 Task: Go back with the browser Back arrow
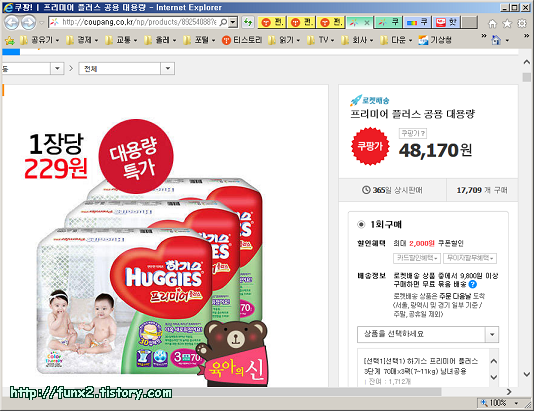tap(12, 22)
